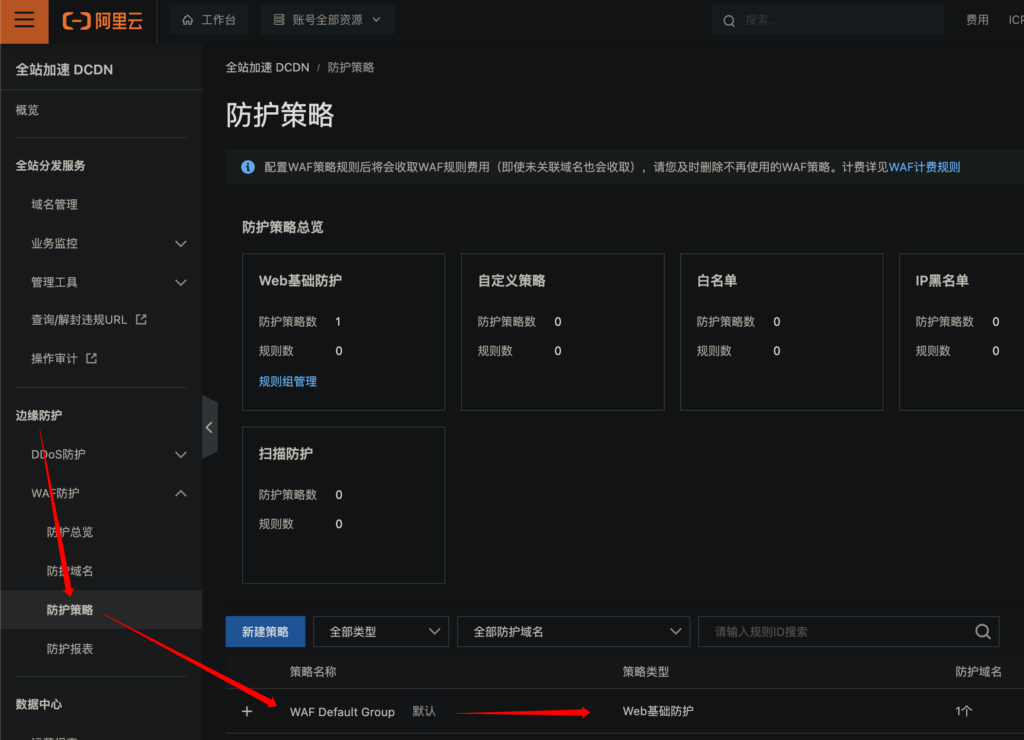Collapse the sidebar with the arrow handle

[210, 427]
